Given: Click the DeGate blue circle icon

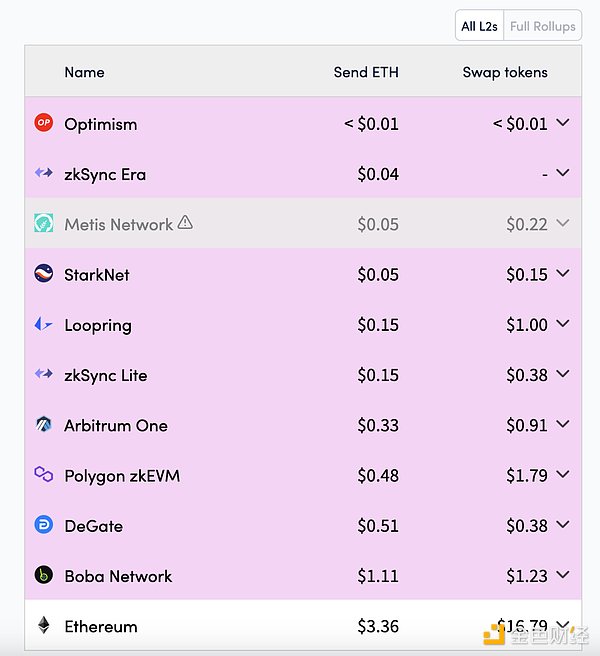Looking at the screenshot, I should [43, 525].
